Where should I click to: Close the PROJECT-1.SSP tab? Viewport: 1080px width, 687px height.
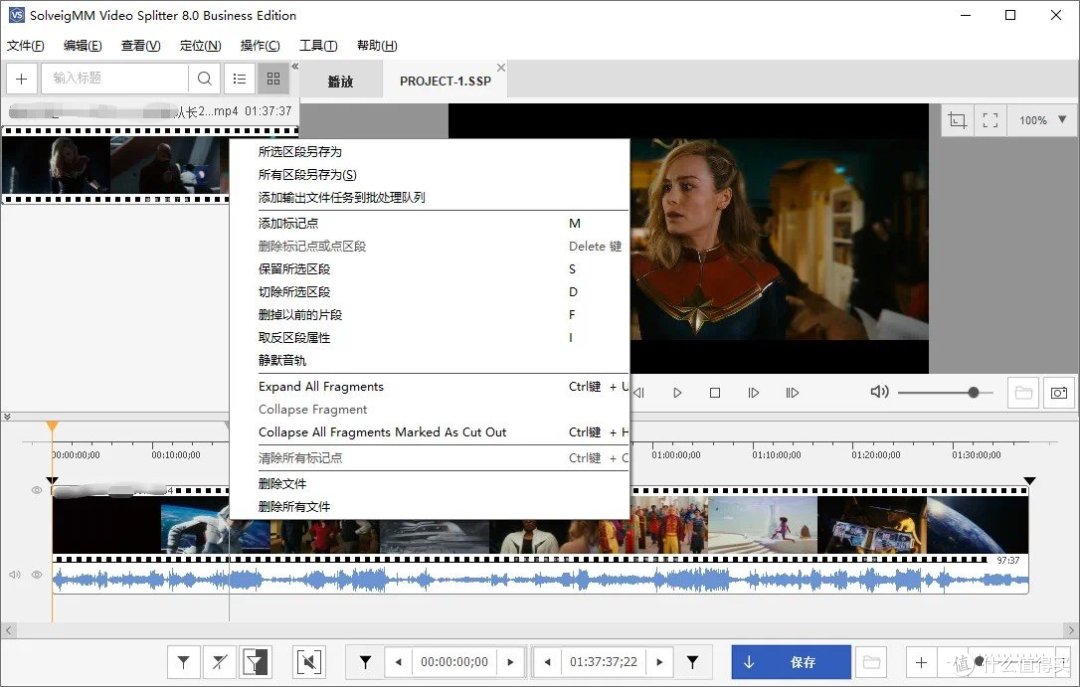click(501, 68)
